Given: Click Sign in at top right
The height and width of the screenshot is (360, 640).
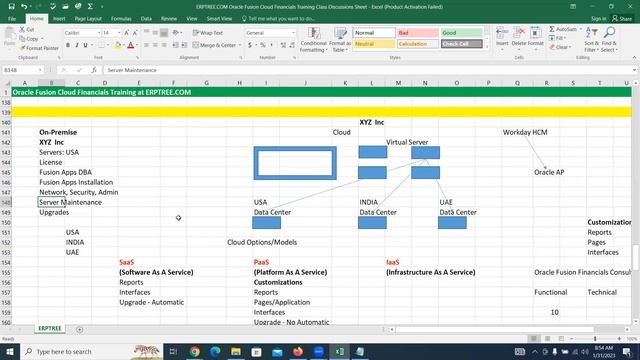Looking at the screenshot, I should click(x=598, y=18).
